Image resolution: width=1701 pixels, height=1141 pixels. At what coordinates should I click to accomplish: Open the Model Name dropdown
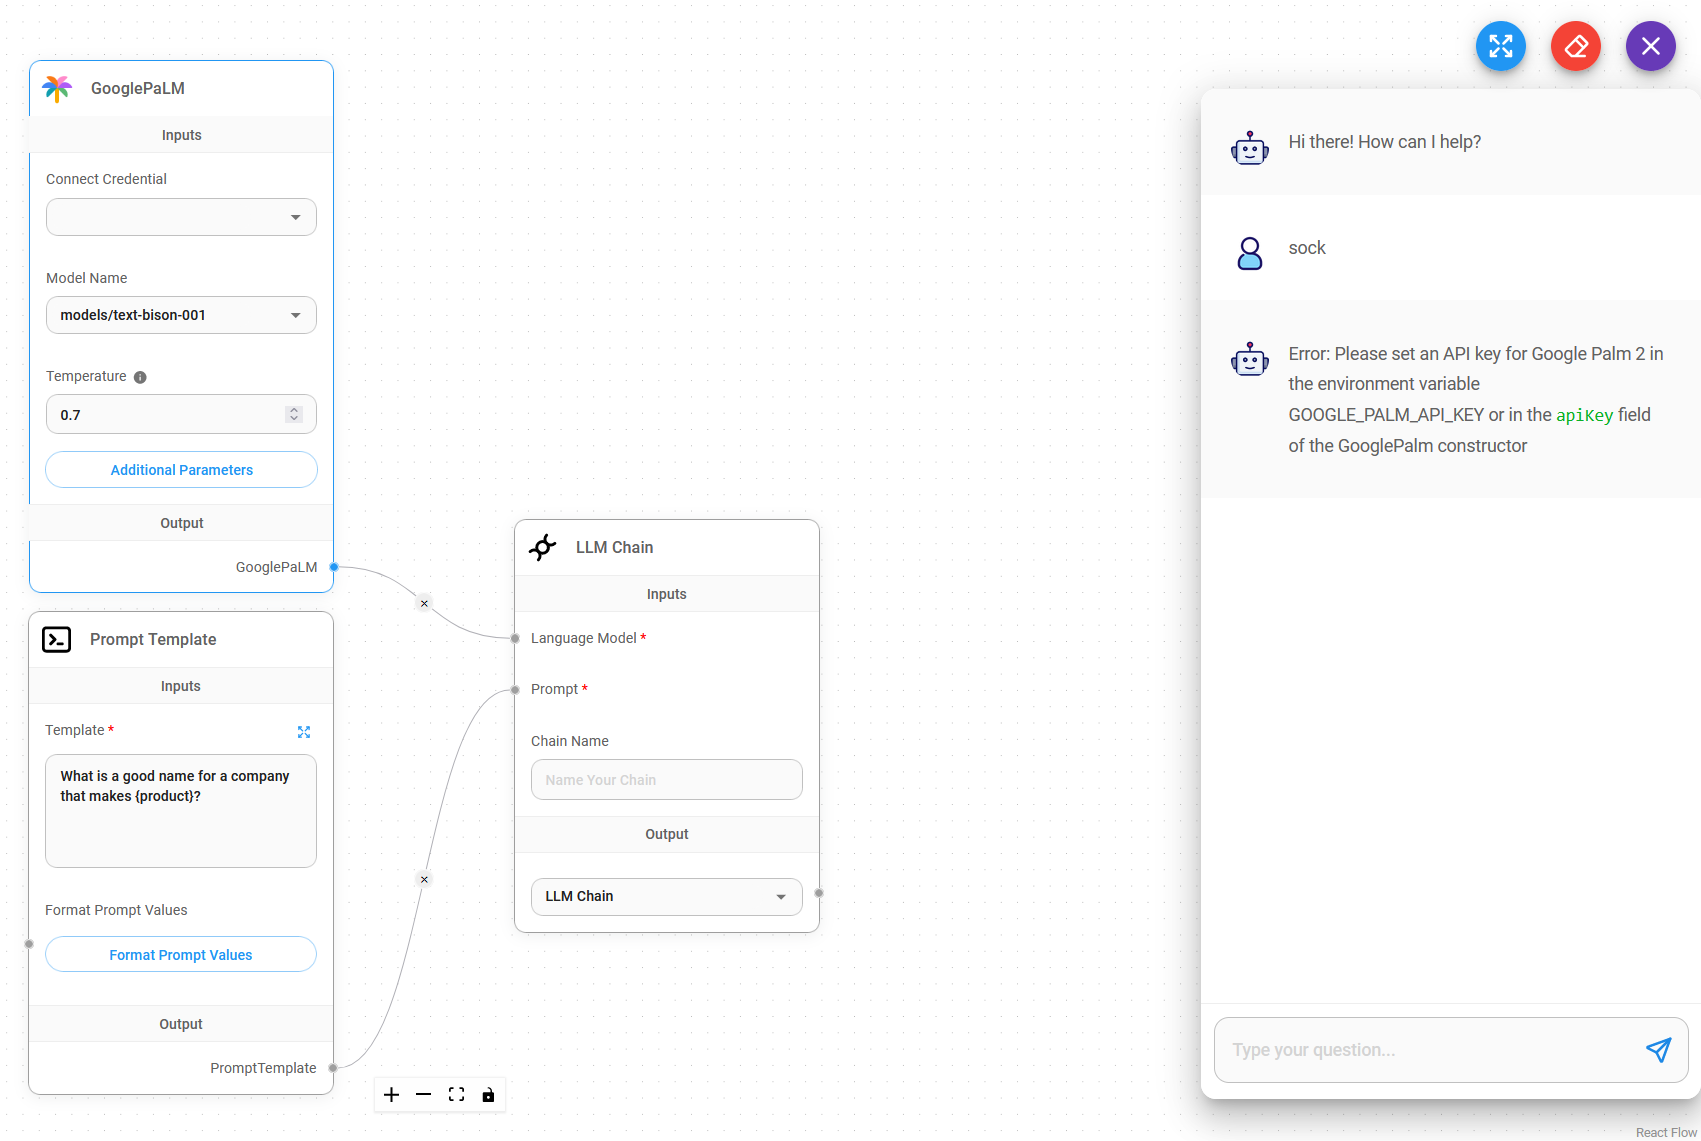click(x=181, y=315)
